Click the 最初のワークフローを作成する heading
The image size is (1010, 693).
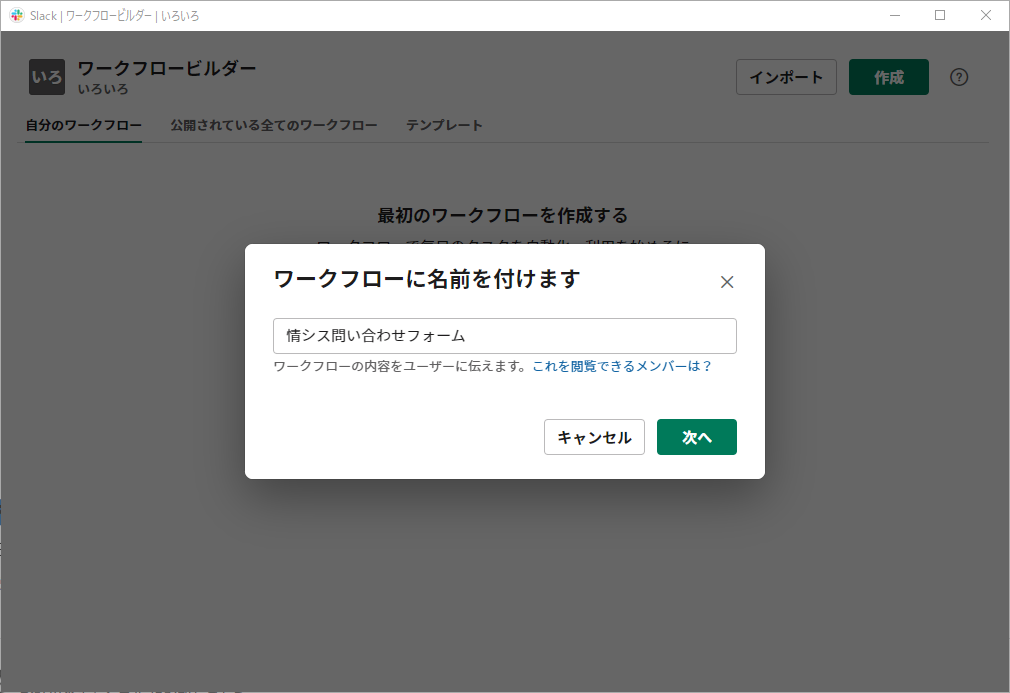pyautogui.click(x=504, y=215)
